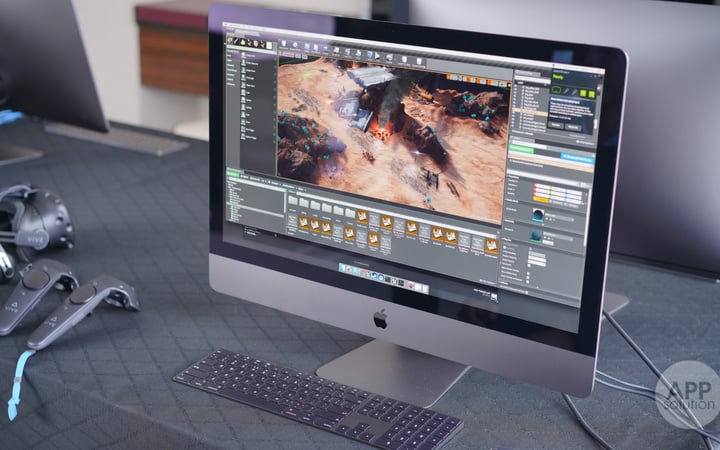
Task: Click the headset status icon in SteamVR window
Action: tap(556, 90)
